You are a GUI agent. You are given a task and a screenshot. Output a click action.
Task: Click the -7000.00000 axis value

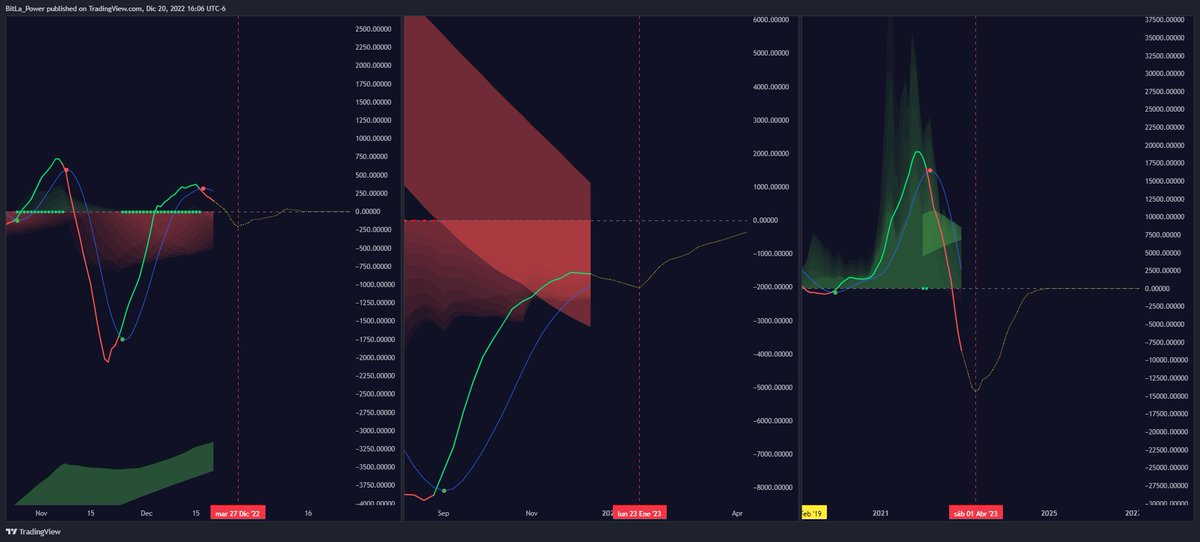click(772, 454)
